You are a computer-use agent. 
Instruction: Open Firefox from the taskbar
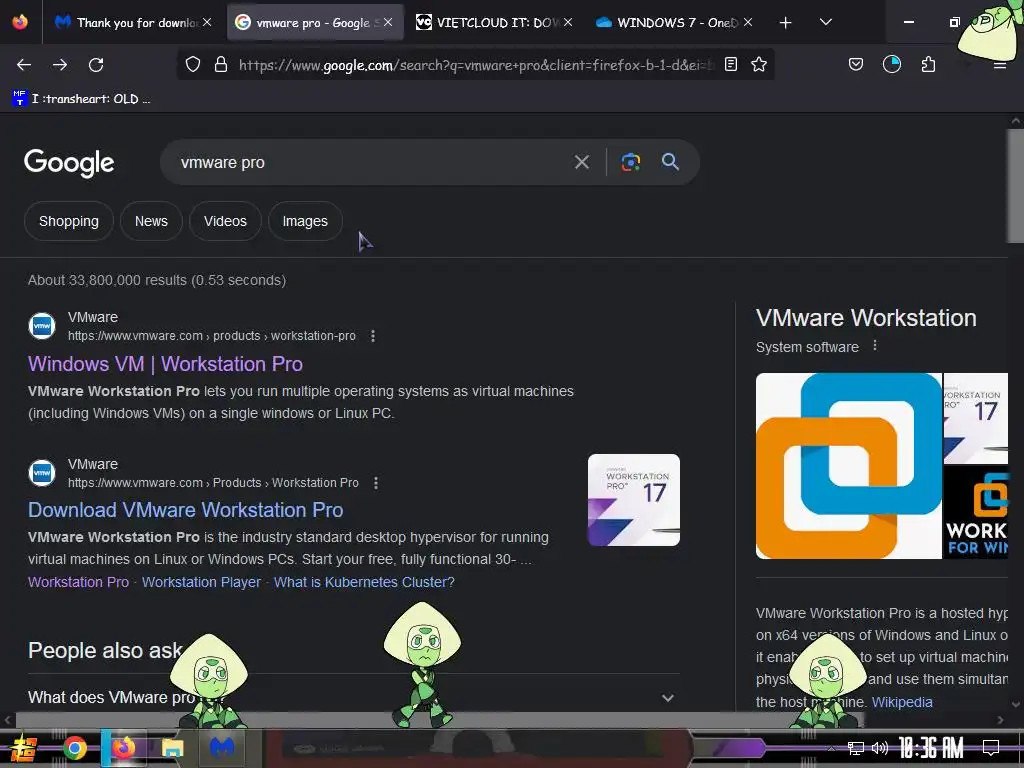[x=123, y=748]
